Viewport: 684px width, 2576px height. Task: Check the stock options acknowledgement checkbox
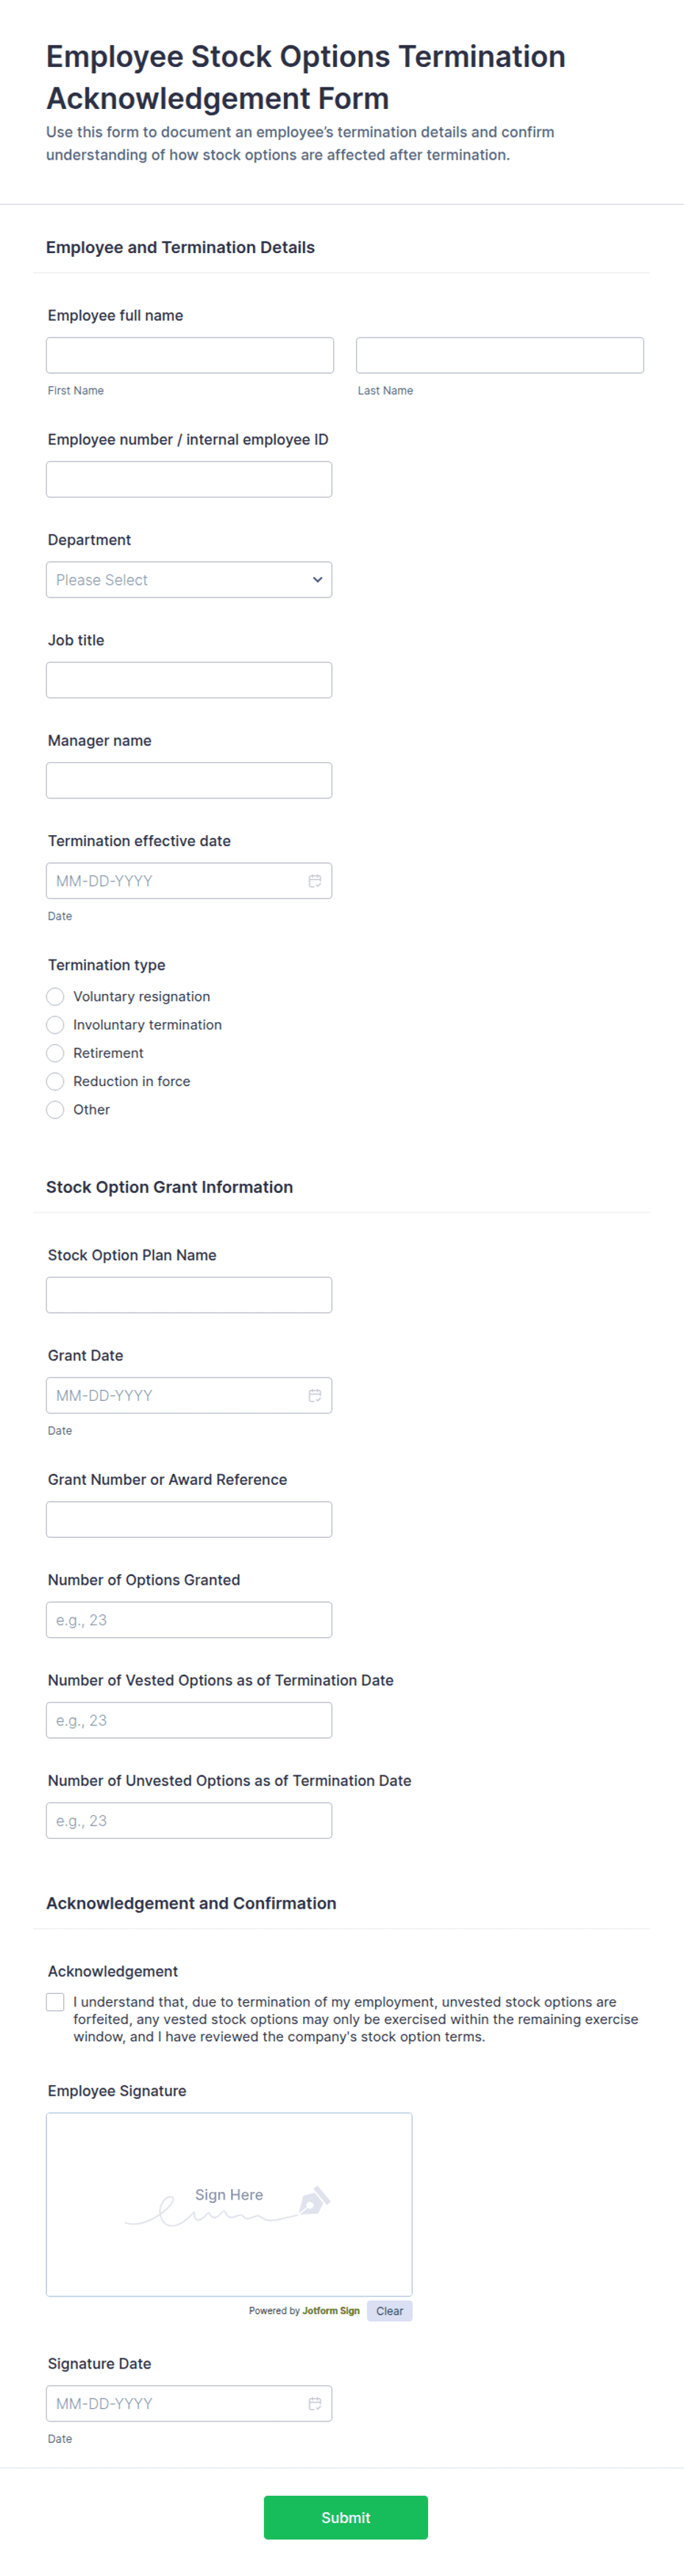(x=56, y=2002)
